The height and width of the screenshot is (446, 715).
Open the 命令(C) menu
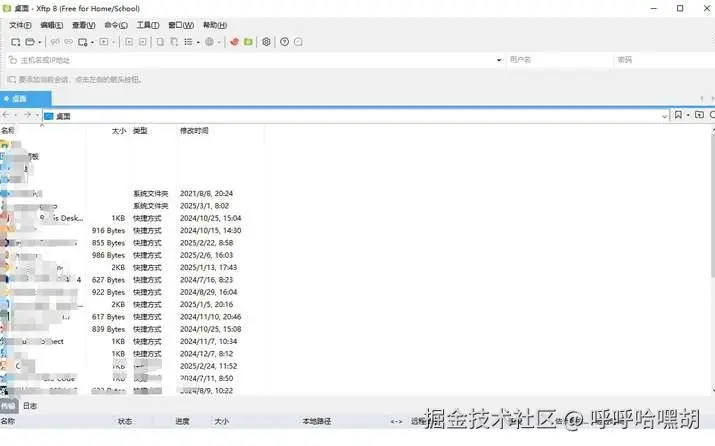pos(116,25)
